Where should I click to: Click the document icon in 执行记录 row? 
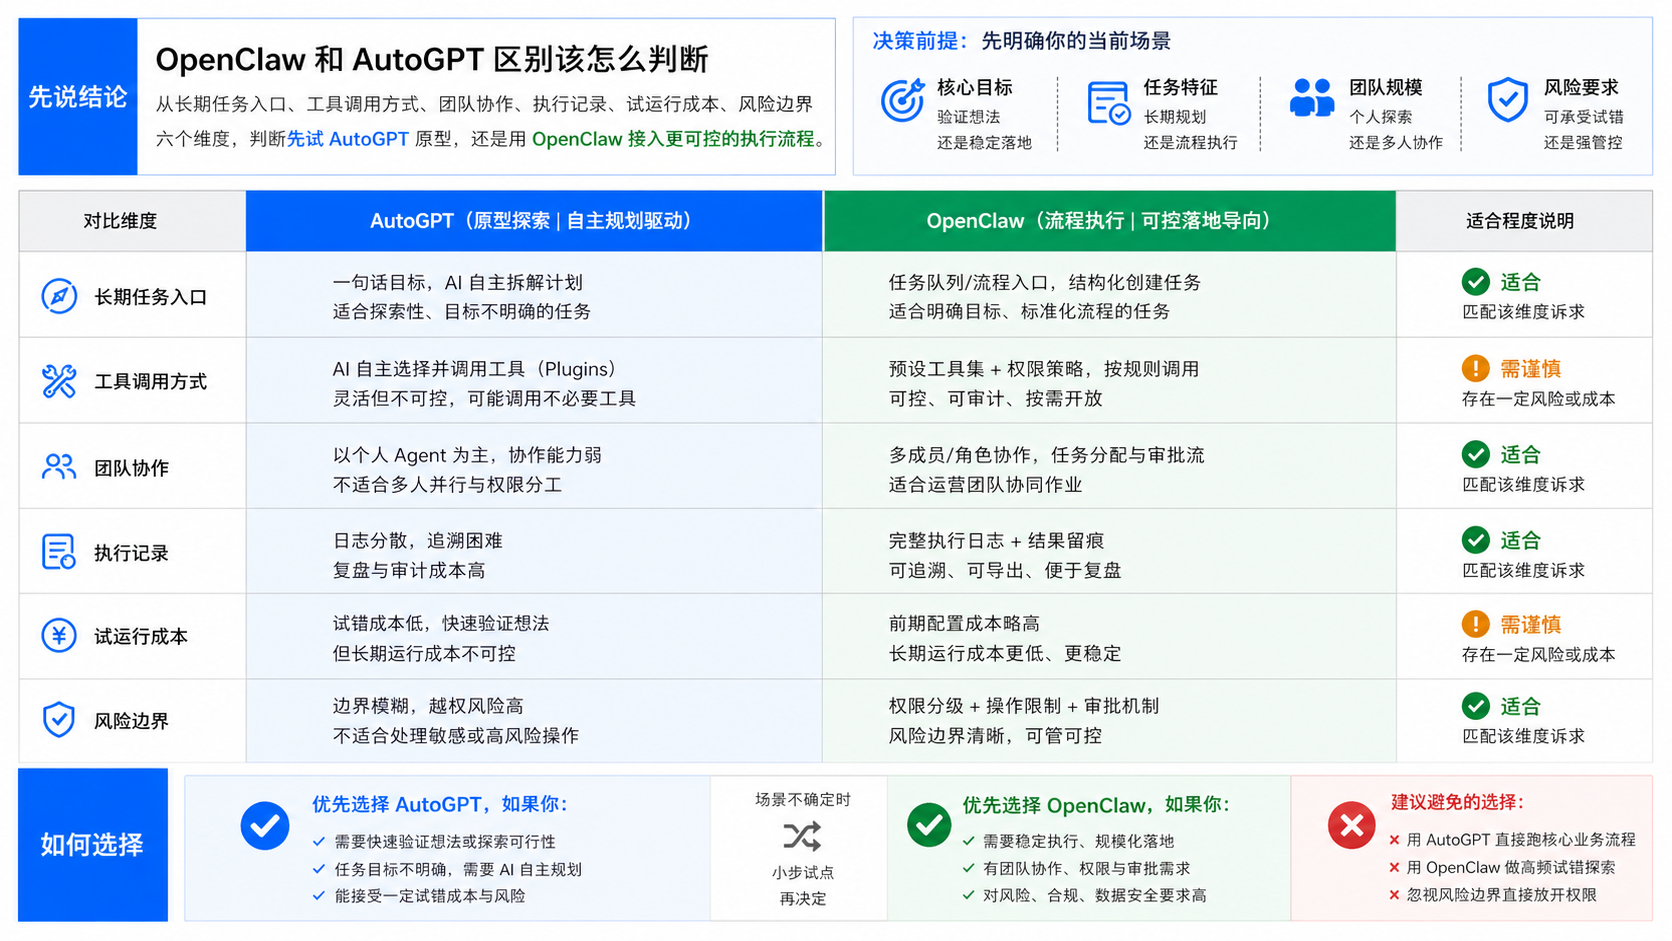(x=59, y=552)
